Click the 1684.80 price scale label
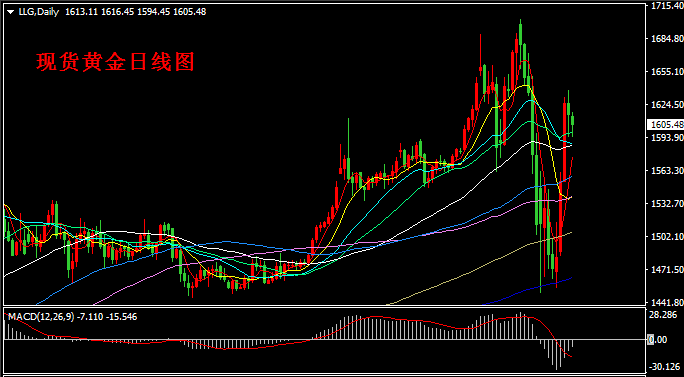The image size is (684, 377). click(666, 39)
